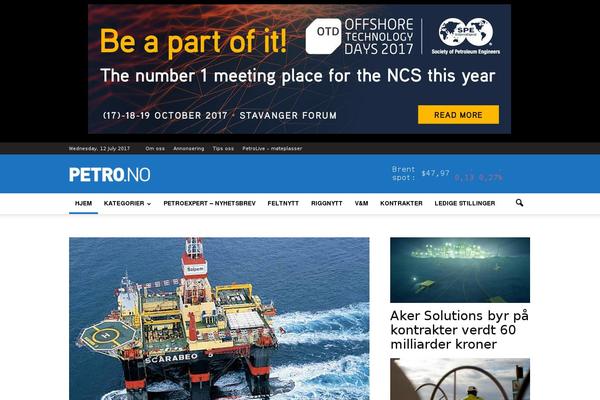The width and height of the screenshot is (600, 400).
Task: Navigate to the Kontrakter section
Action: [401, 203]
